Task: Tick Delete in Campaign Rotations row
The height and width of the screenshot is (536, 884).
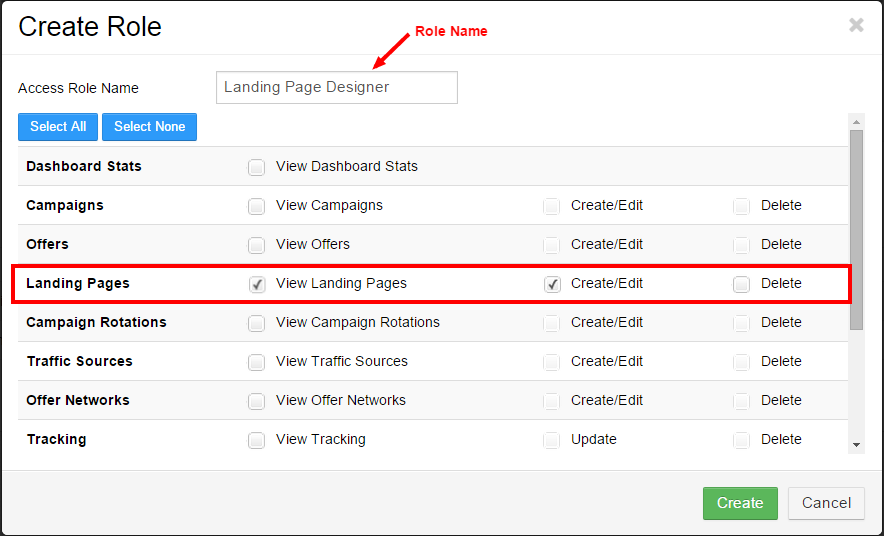Action: pos(741,323)
